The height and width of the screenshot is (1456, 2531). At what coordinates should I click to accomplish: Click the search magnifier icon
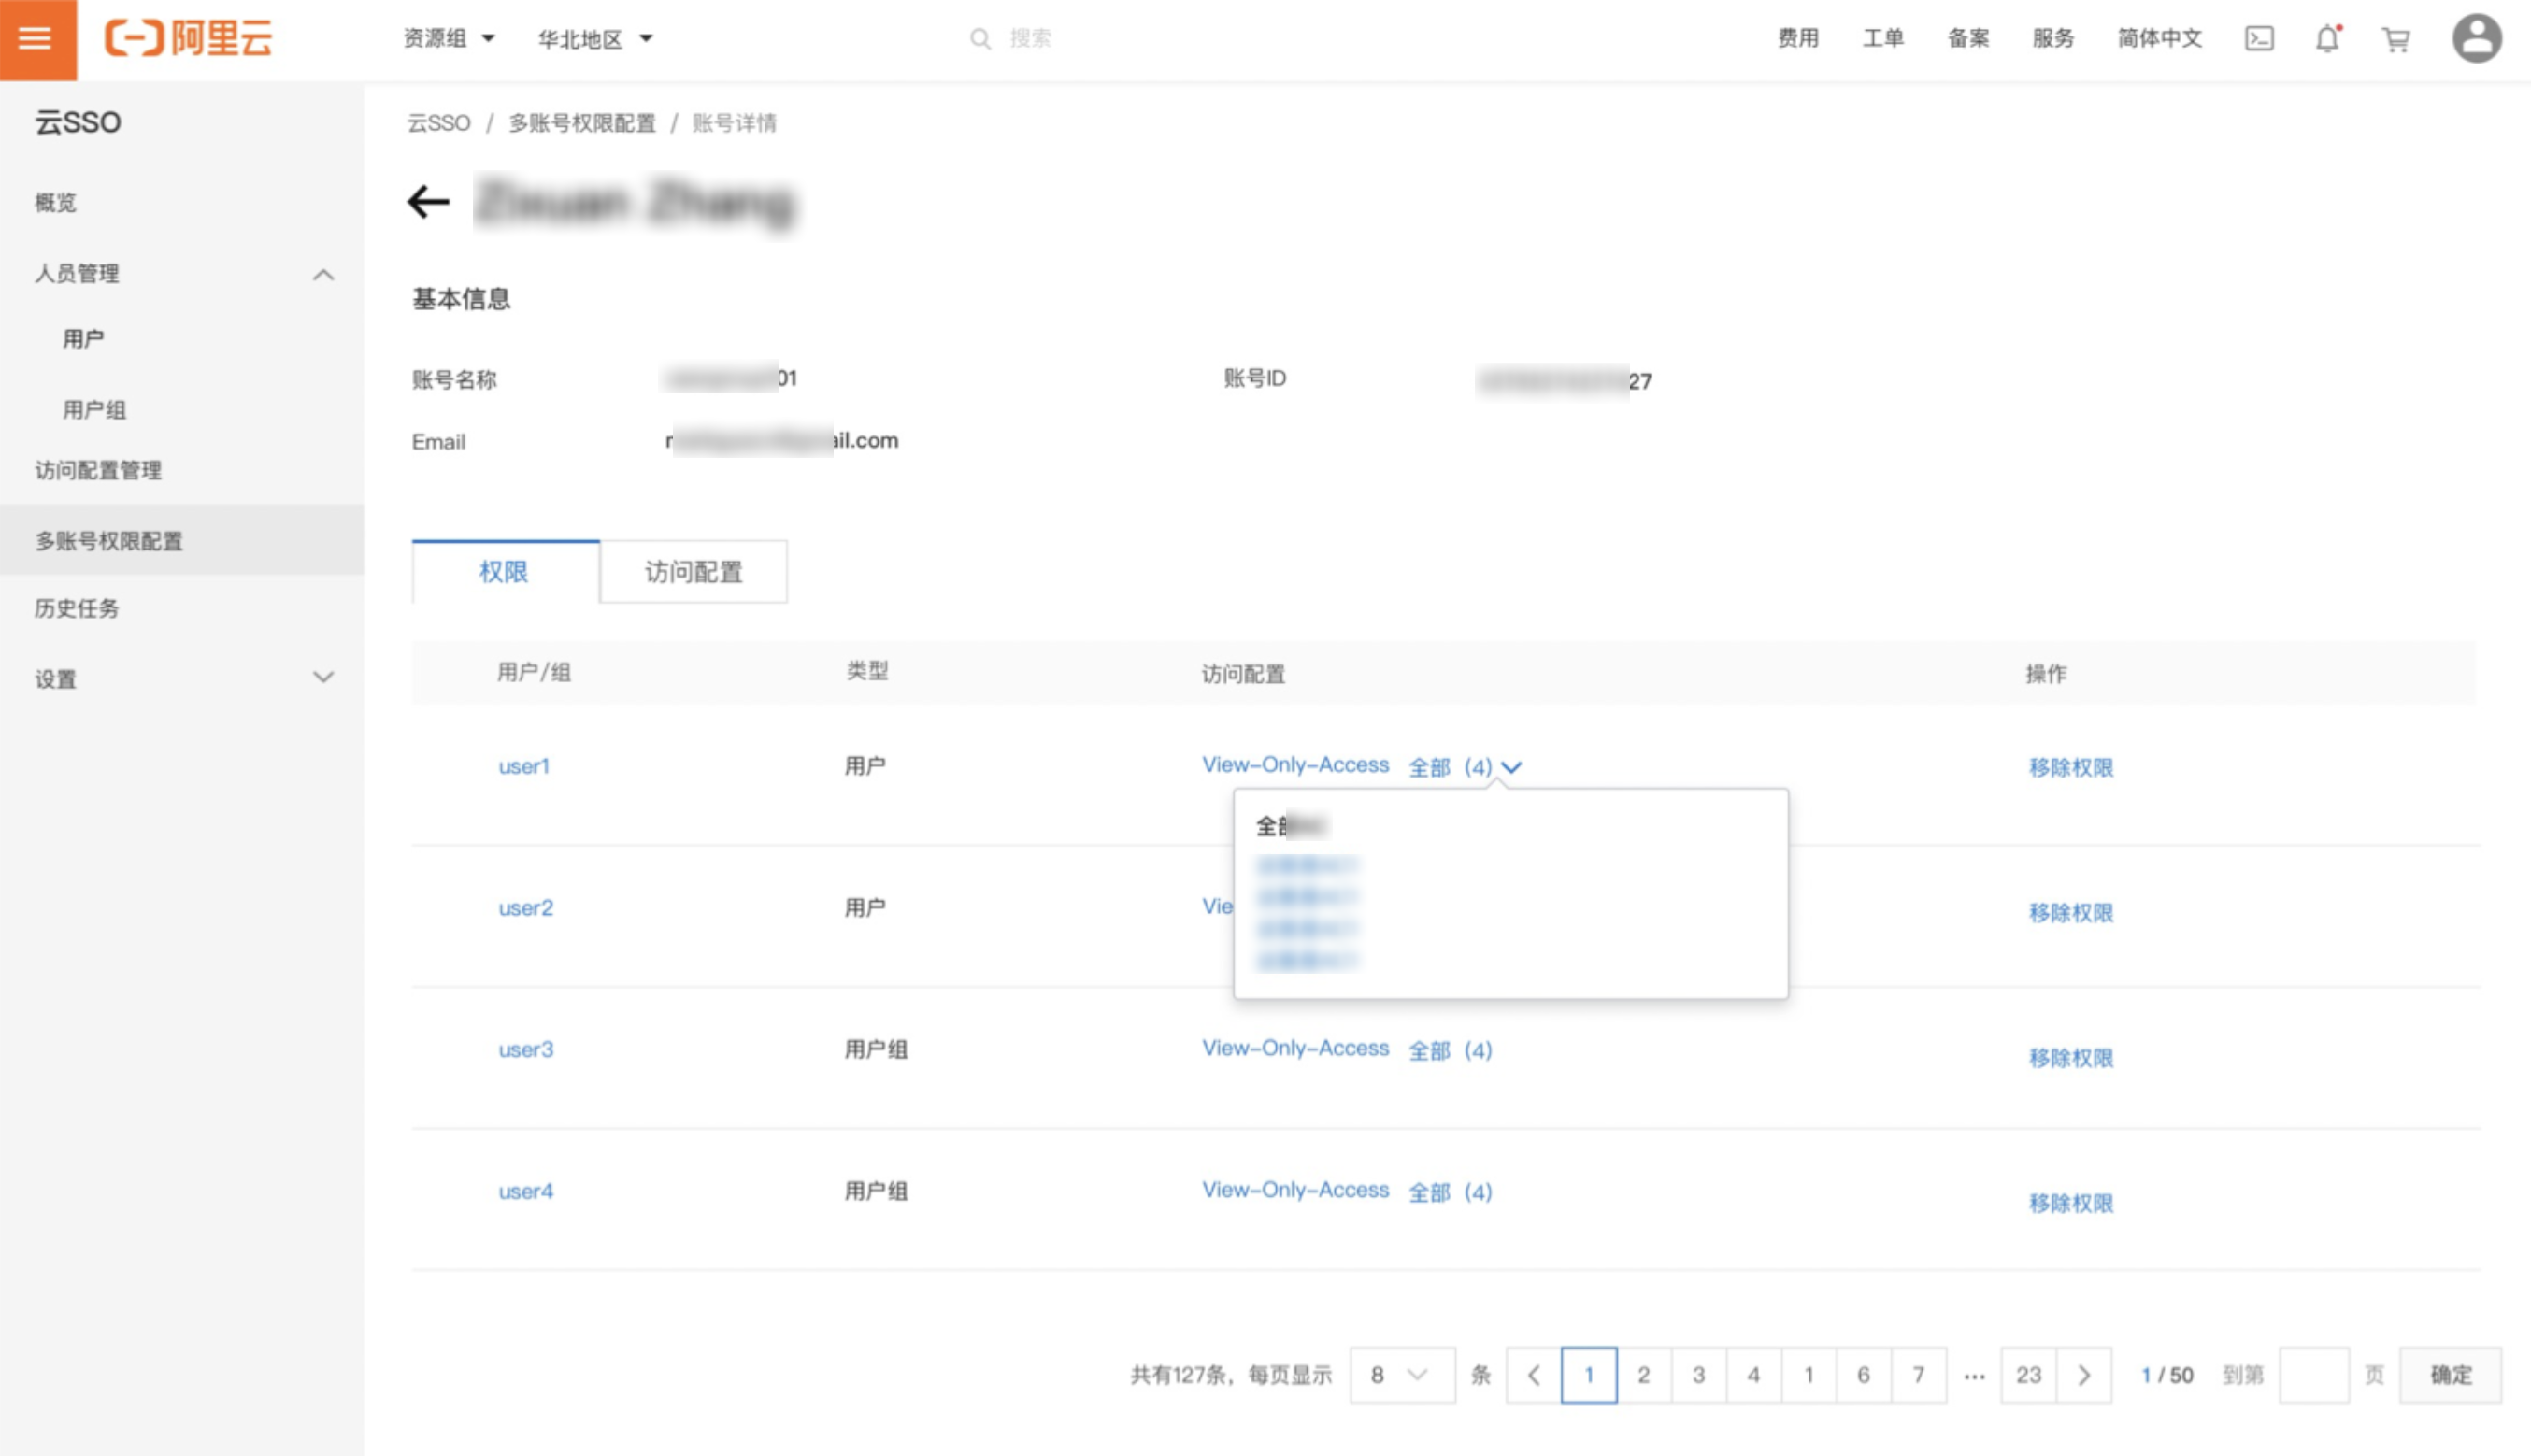click(980, 39)
